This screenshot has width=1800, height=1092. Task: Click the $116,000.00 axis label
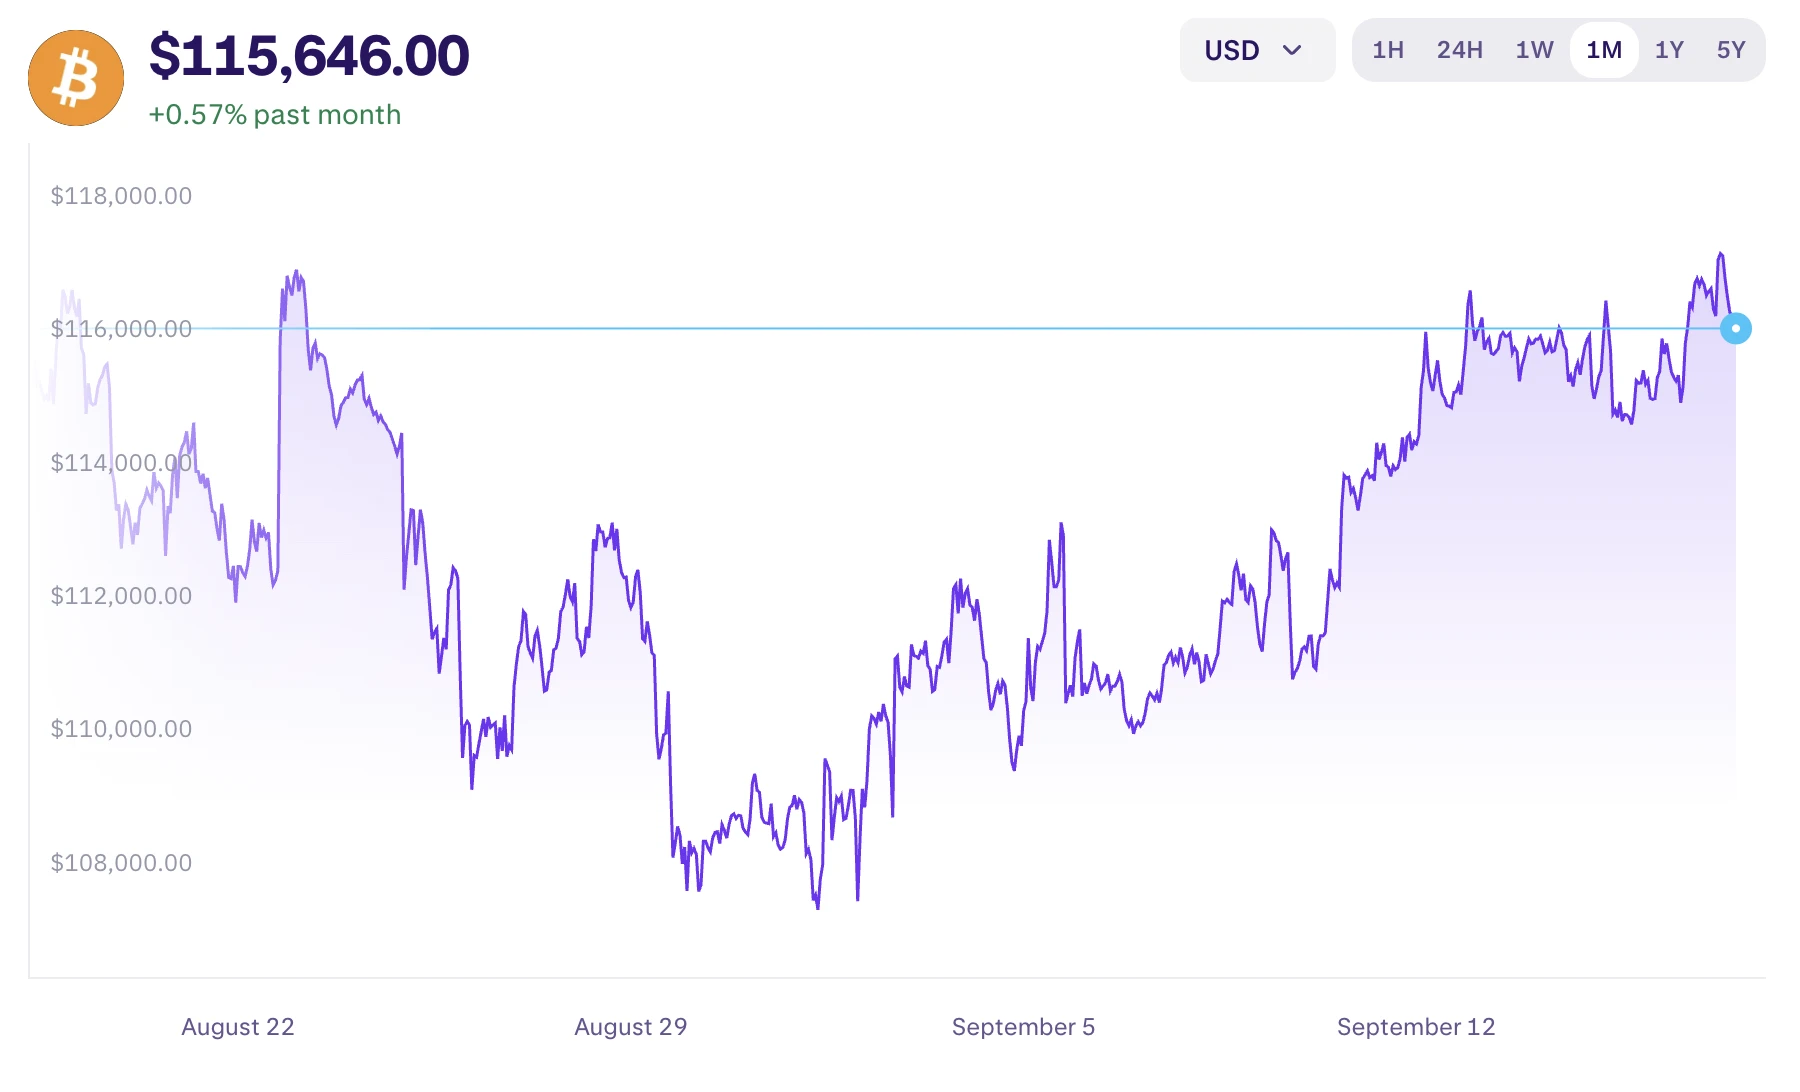(121, 329)
